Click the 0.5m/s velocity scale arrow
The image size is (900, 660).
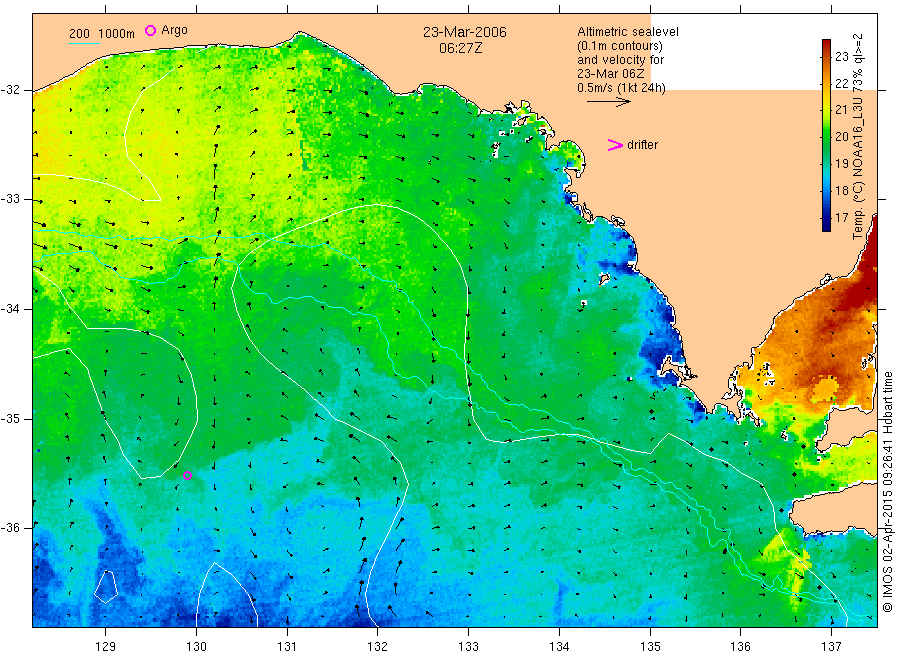(x=608, y=102)
